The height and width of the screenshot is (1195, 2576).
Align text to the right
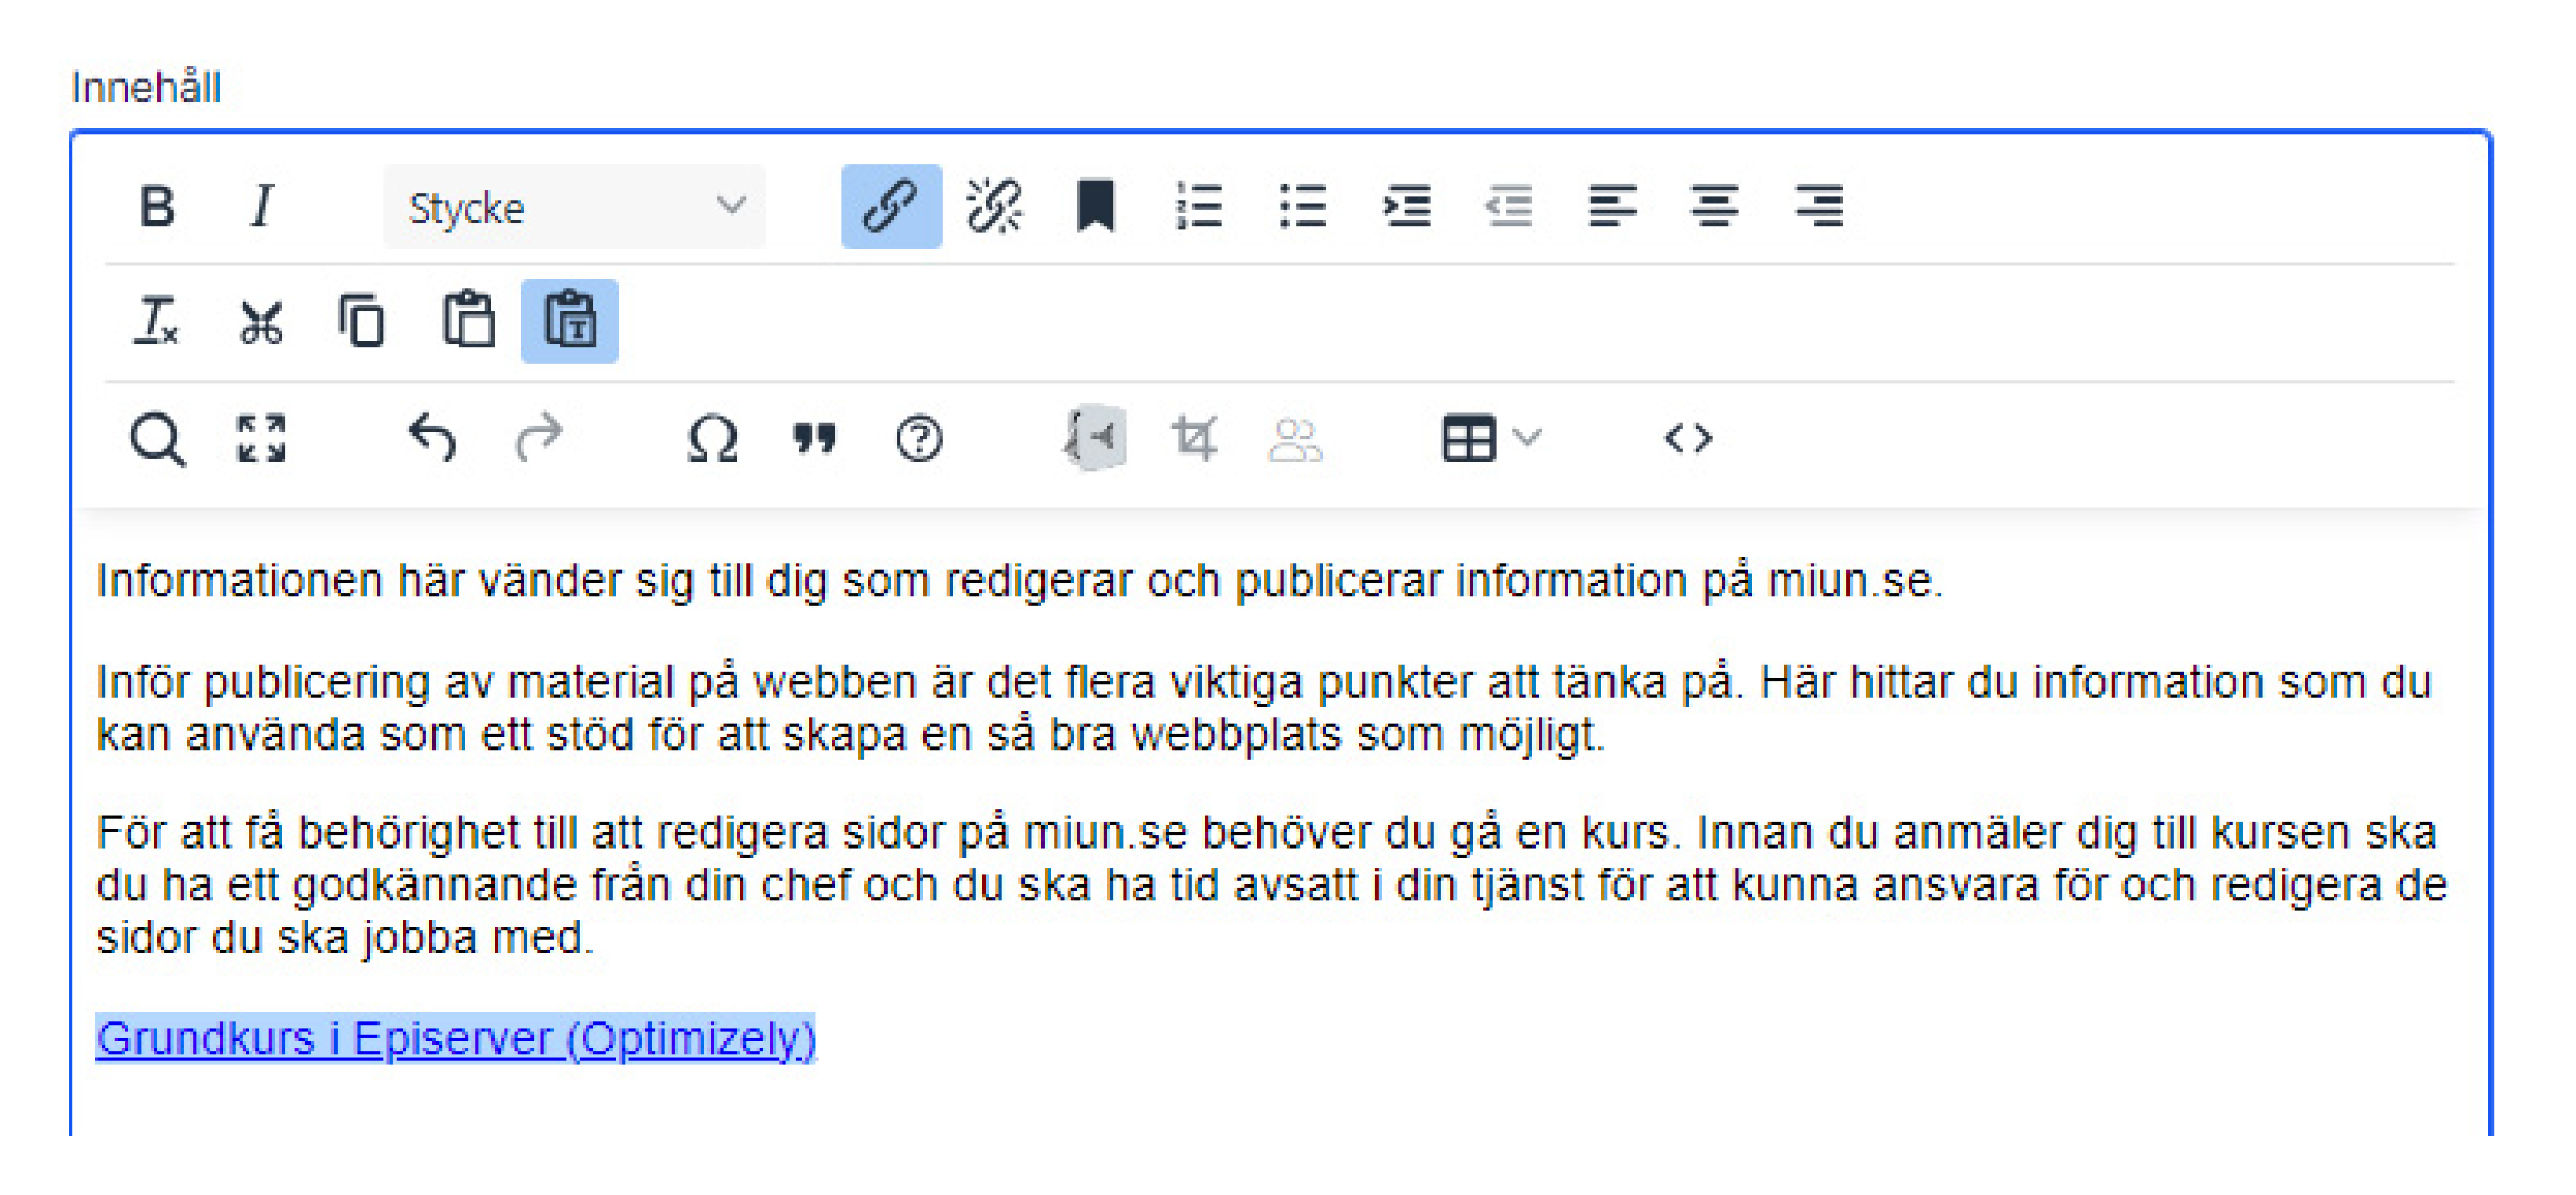click(x=1819, y=207)
